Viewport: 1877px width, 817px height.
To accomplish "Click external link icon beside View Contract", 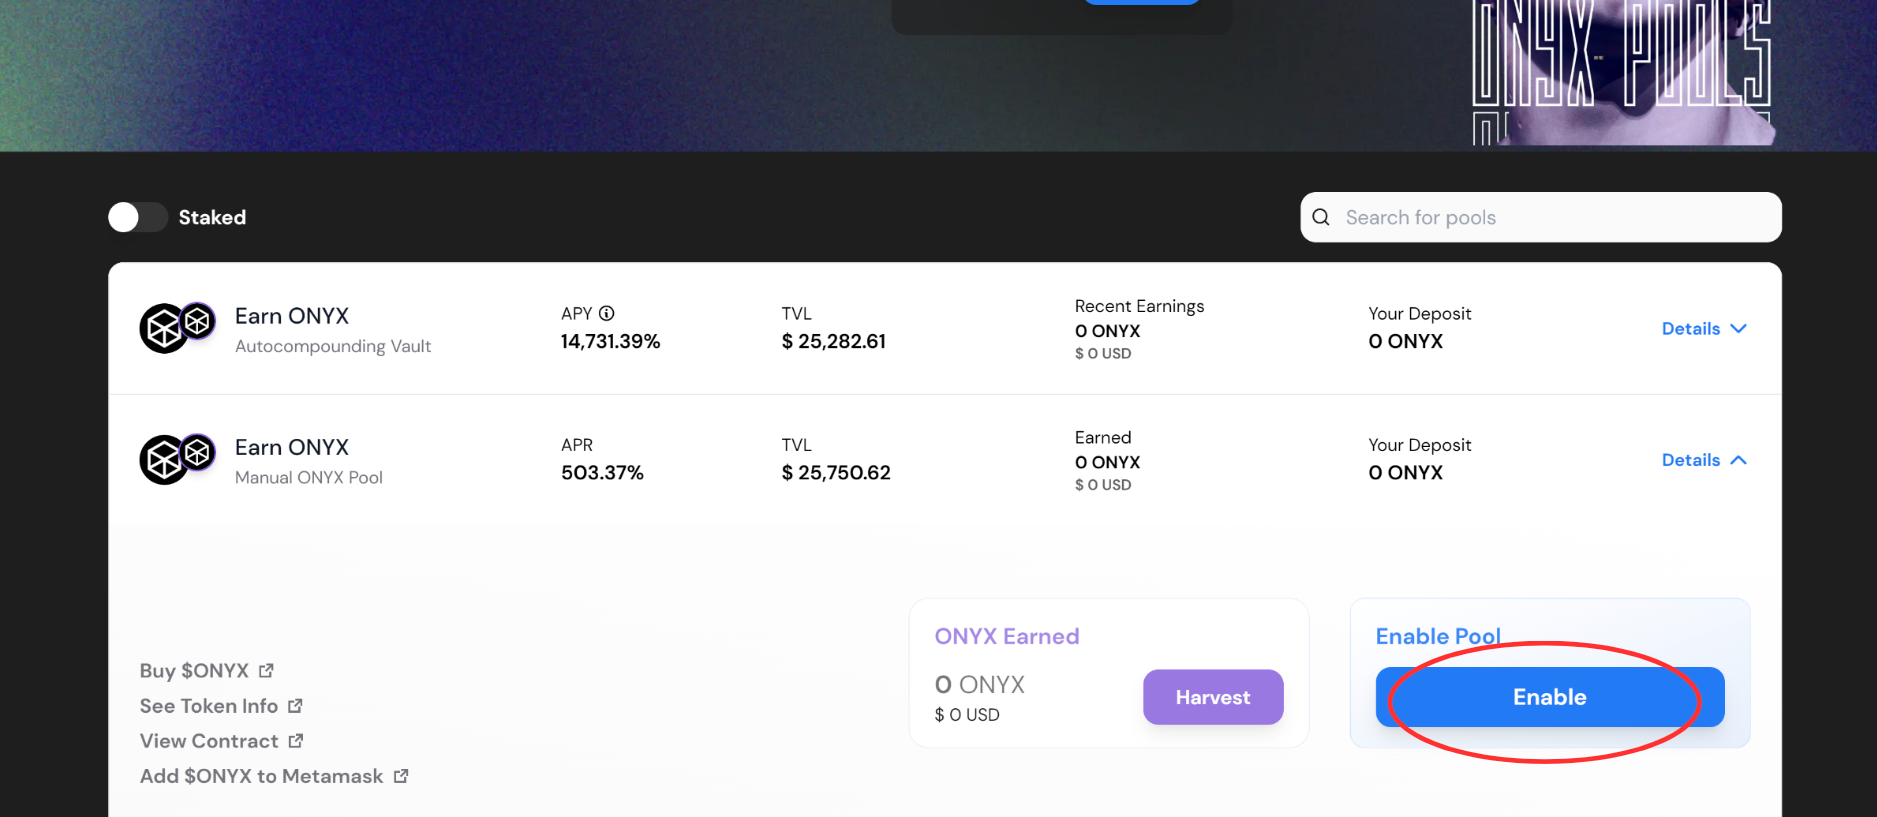I will 296,741.
